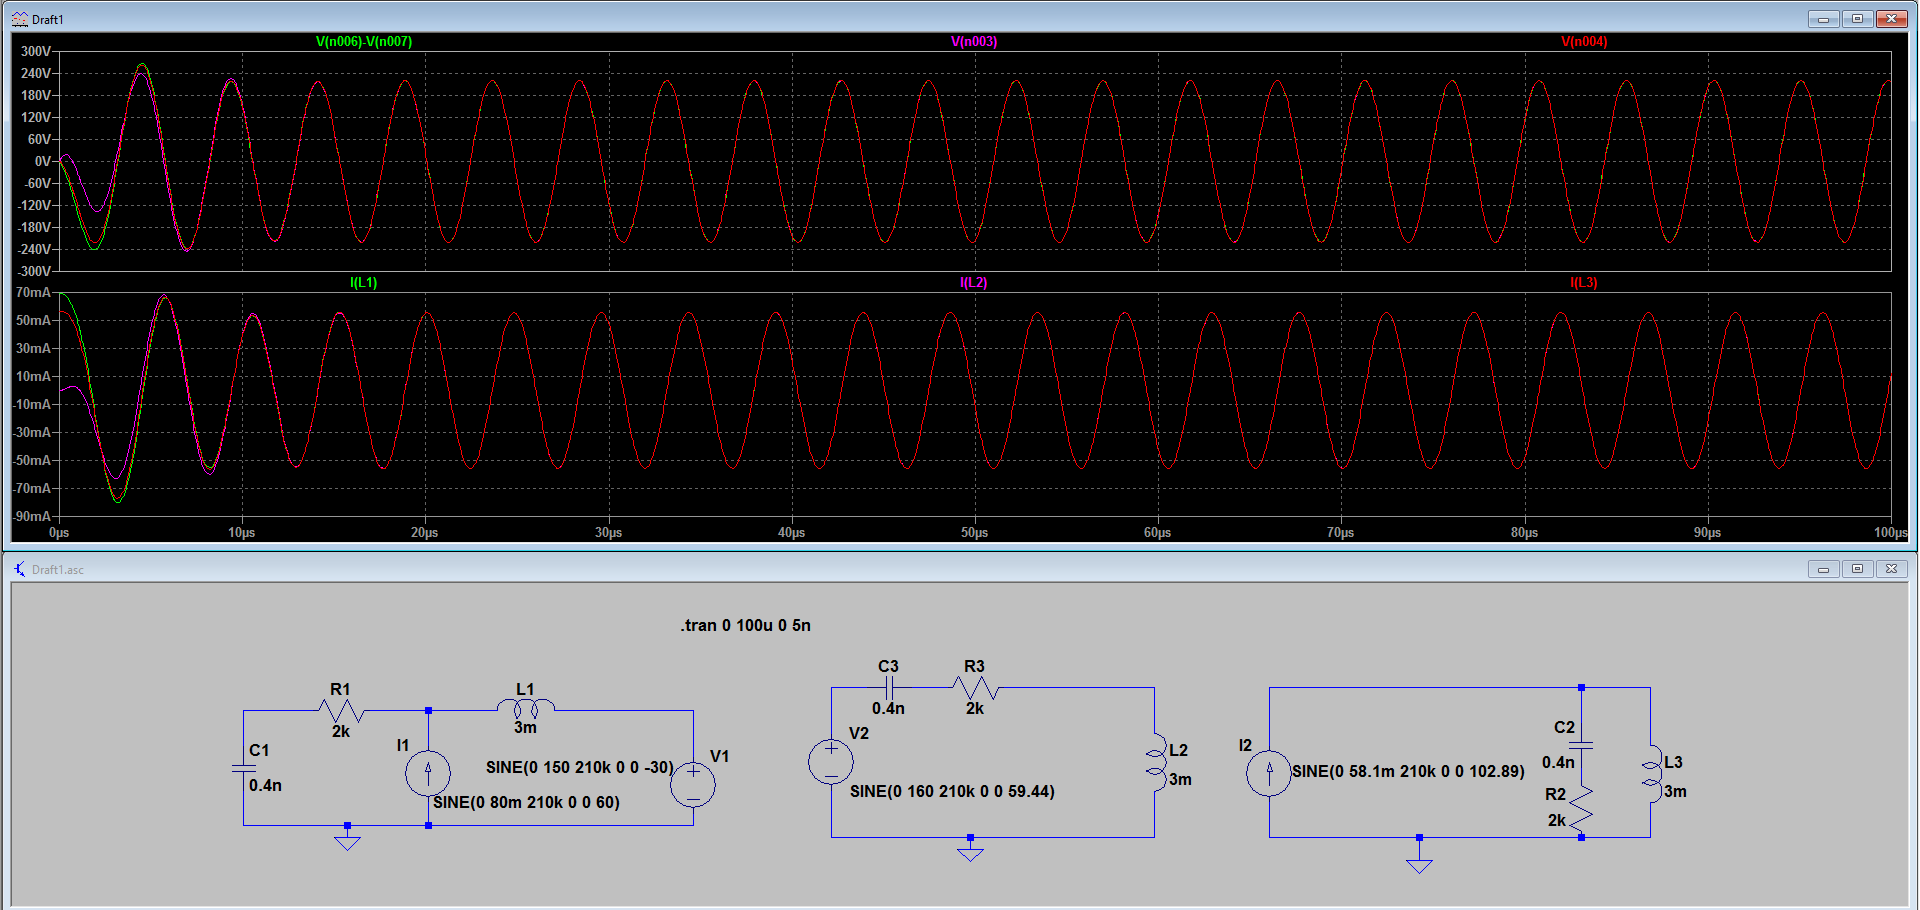This screenshot has width=1920, height=910.
Task: Select the voltage source V1 symbol
Action: coord(693,784)
